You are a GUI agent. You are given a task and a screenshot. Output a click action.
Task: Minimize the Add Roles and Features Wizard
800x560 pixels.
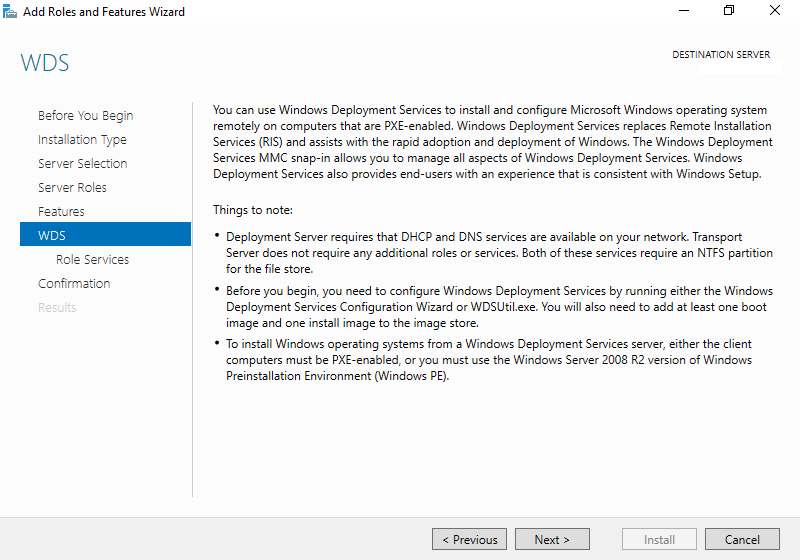click(x=684, y=11)
